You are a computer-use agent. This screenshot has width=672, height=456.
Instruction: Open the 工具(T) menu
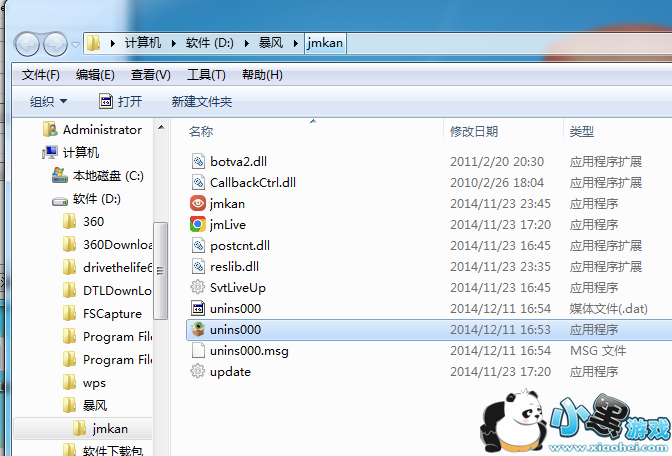[206, 75]
